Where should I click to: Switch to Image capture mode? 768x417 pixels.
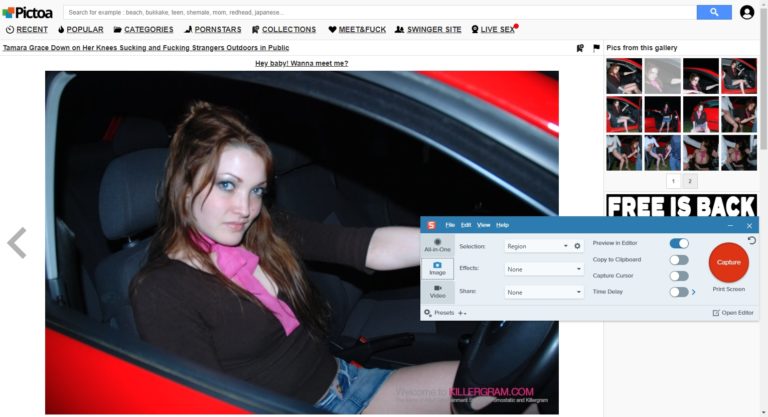click(437, 267)
